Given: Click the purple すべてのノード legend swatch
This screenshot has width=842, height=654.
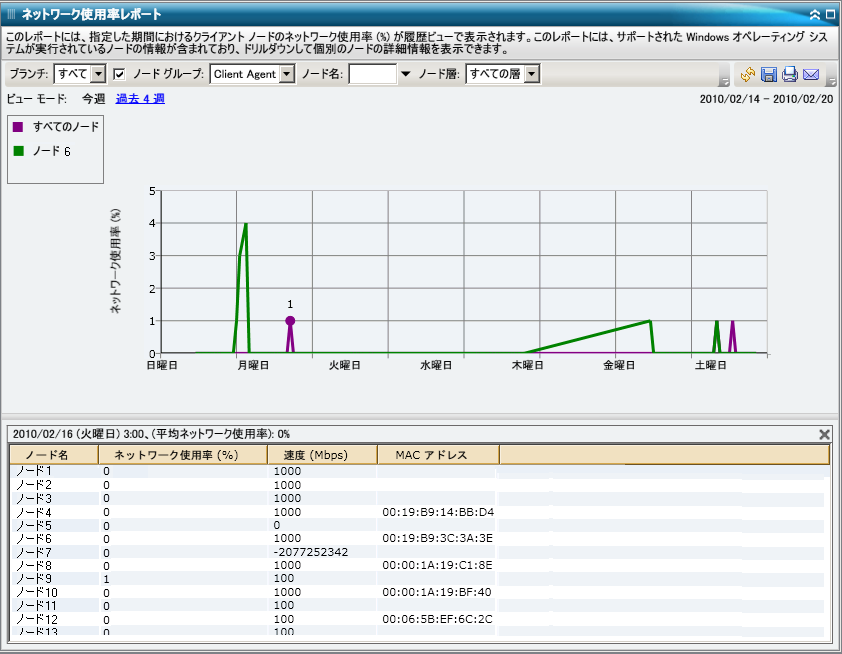Looking at the screenshot, I should pyautogui.click(x=18, y=127).
